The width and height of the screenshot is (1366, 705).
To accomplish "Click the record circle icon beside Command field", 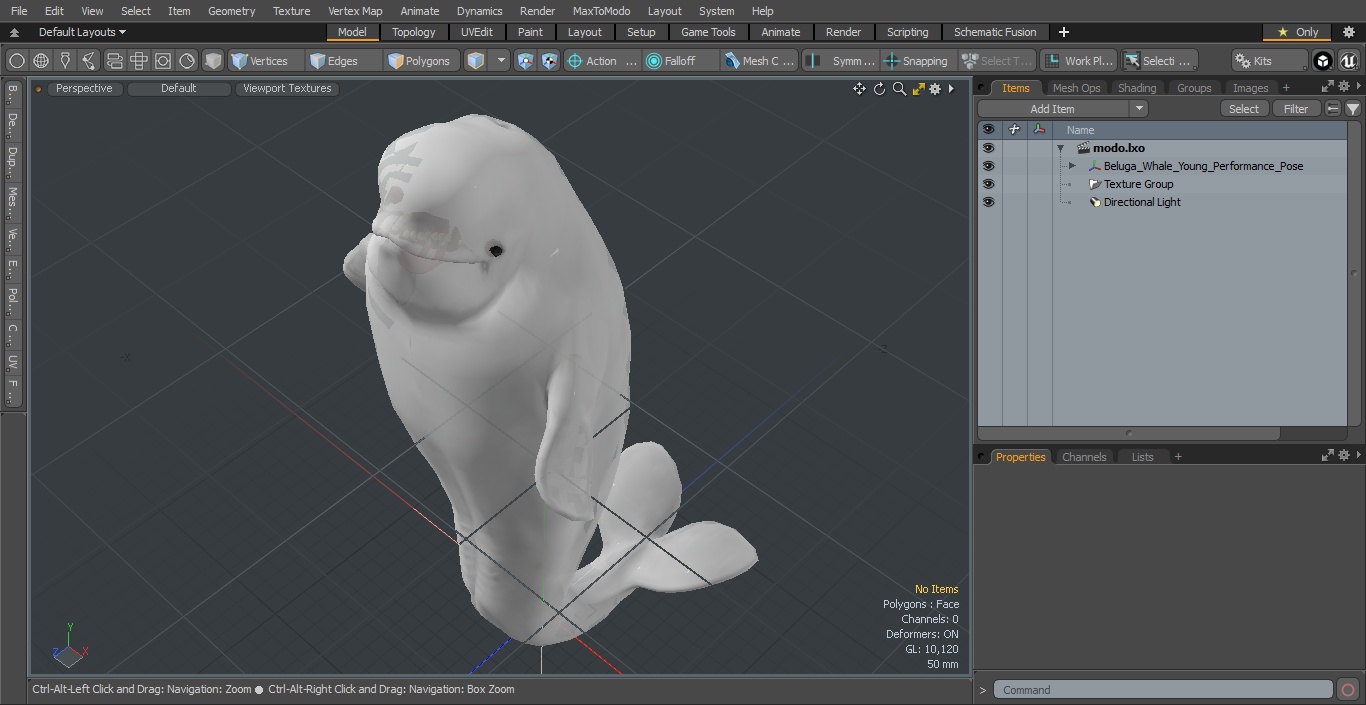I will [1348, 690].
